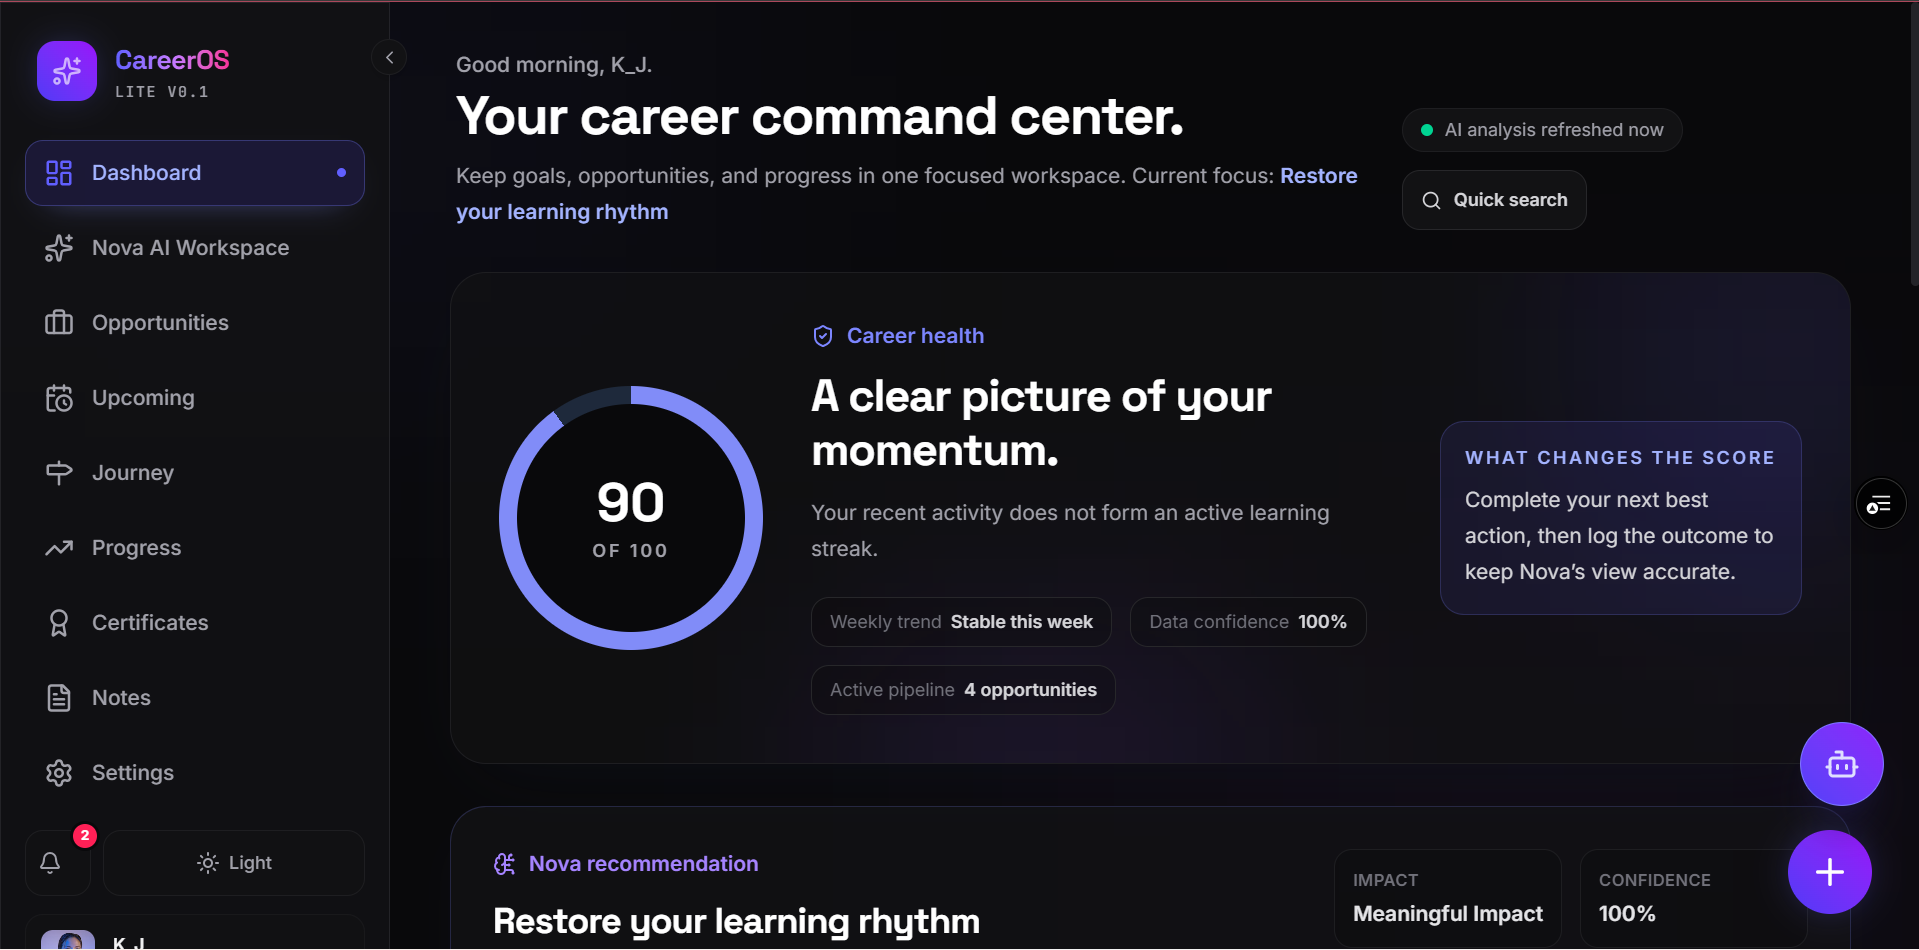The image size is (1919, 950).
Task: Select the Restore your learning rhythm heading
Action: (x=736, y=921)
